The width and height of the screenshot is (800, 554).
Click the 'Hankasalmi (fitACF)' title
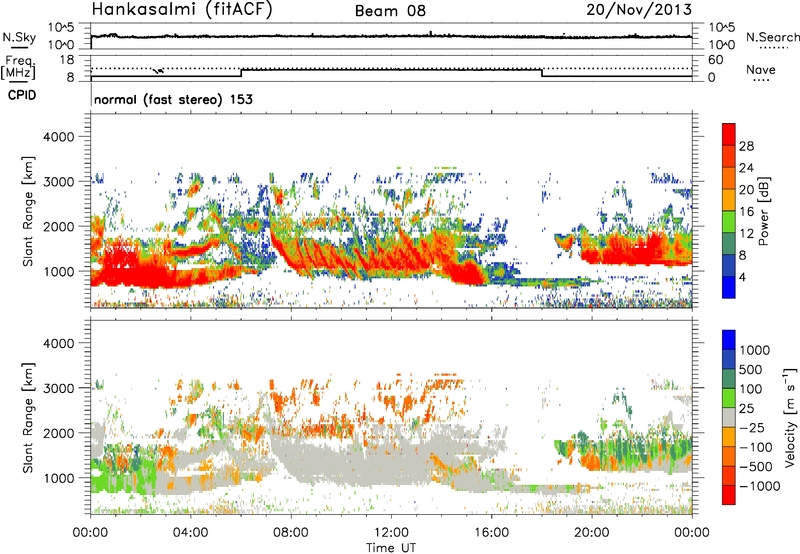[182, 10]
